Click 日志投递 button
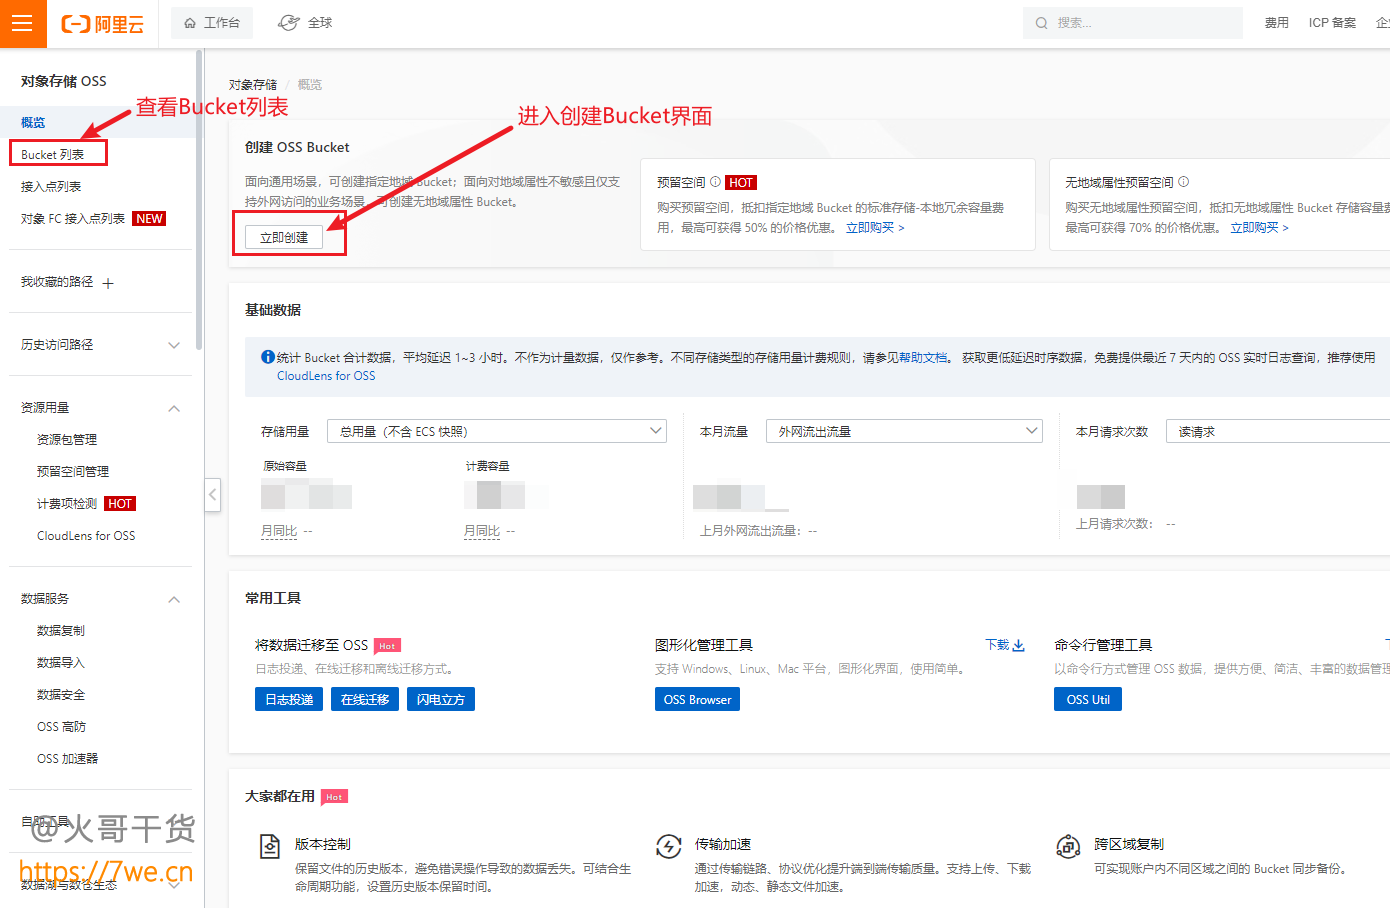The image size is (1390, 908). (289, 699)
